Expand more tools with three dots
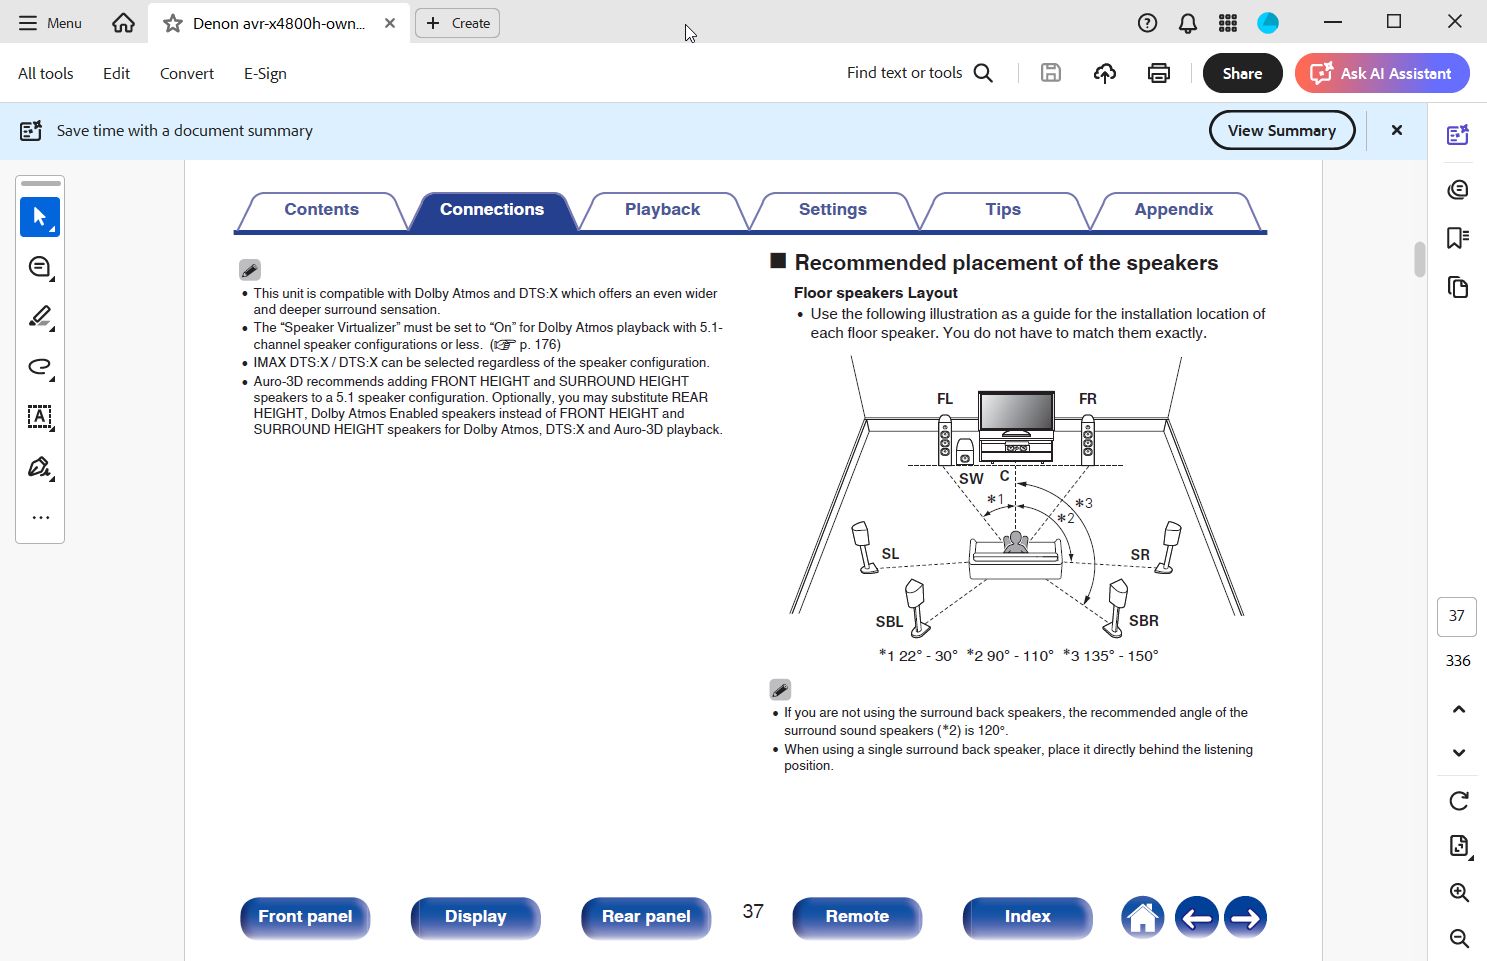The width and height of the screenshot is (1487, 961). (x=40, y=518)
